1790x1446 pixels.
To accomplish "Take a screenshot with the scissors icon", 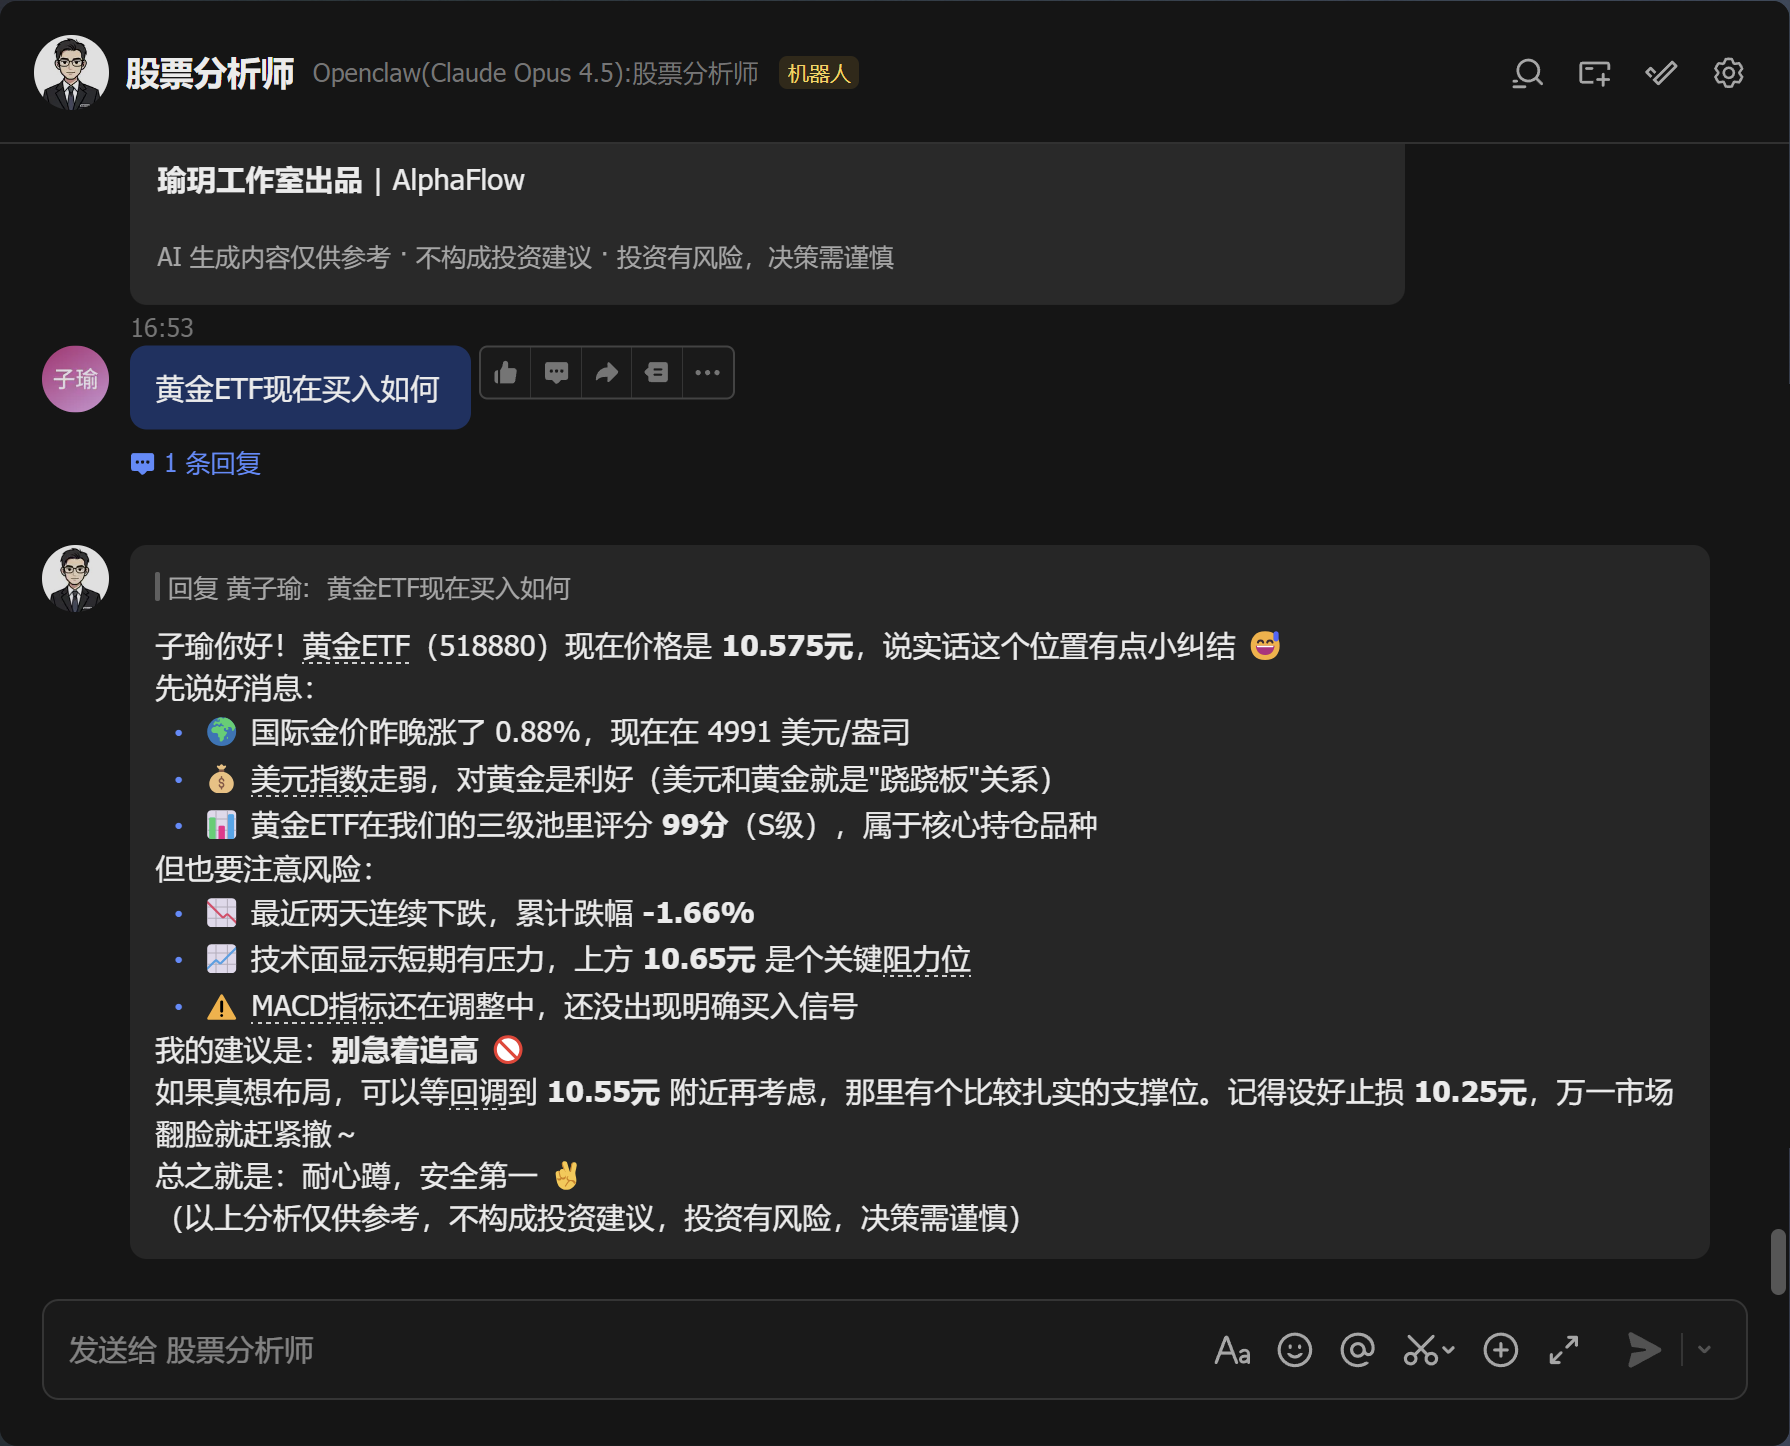I will [x=1421, y=1350].
